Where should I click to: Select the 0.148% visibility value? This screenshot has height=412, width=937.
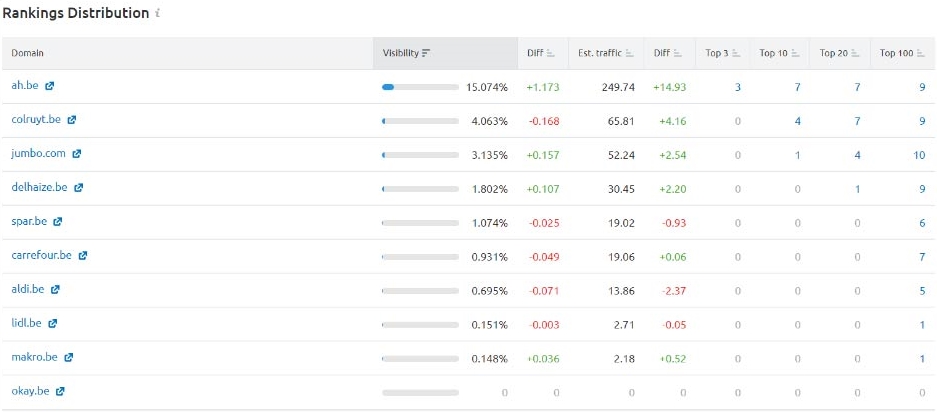[x=489, y=359]
